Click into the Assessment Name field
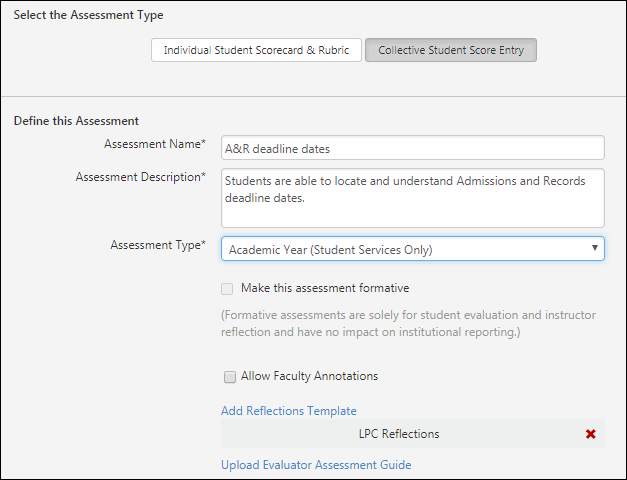Viewport: 627px width, 480px height. 413,148
